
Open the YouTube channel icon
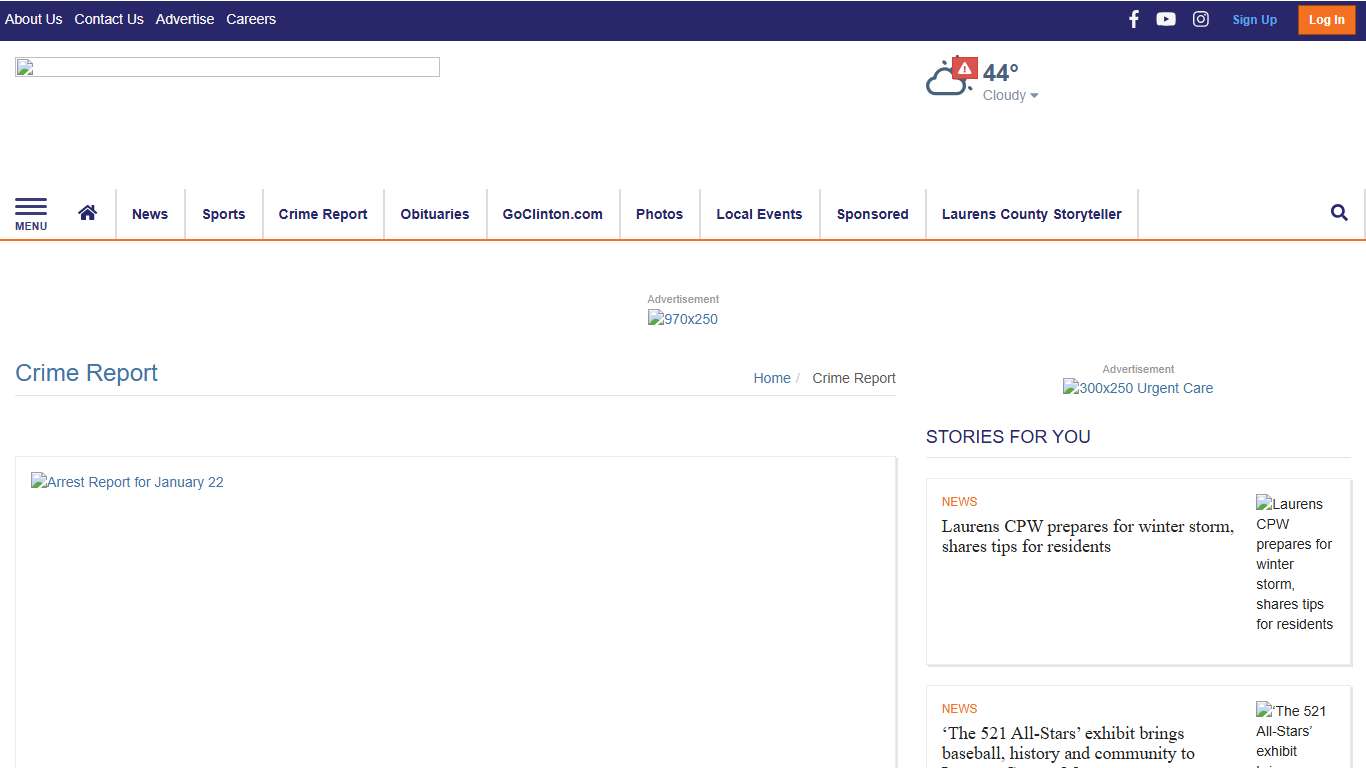click(x=1166, y=19)
